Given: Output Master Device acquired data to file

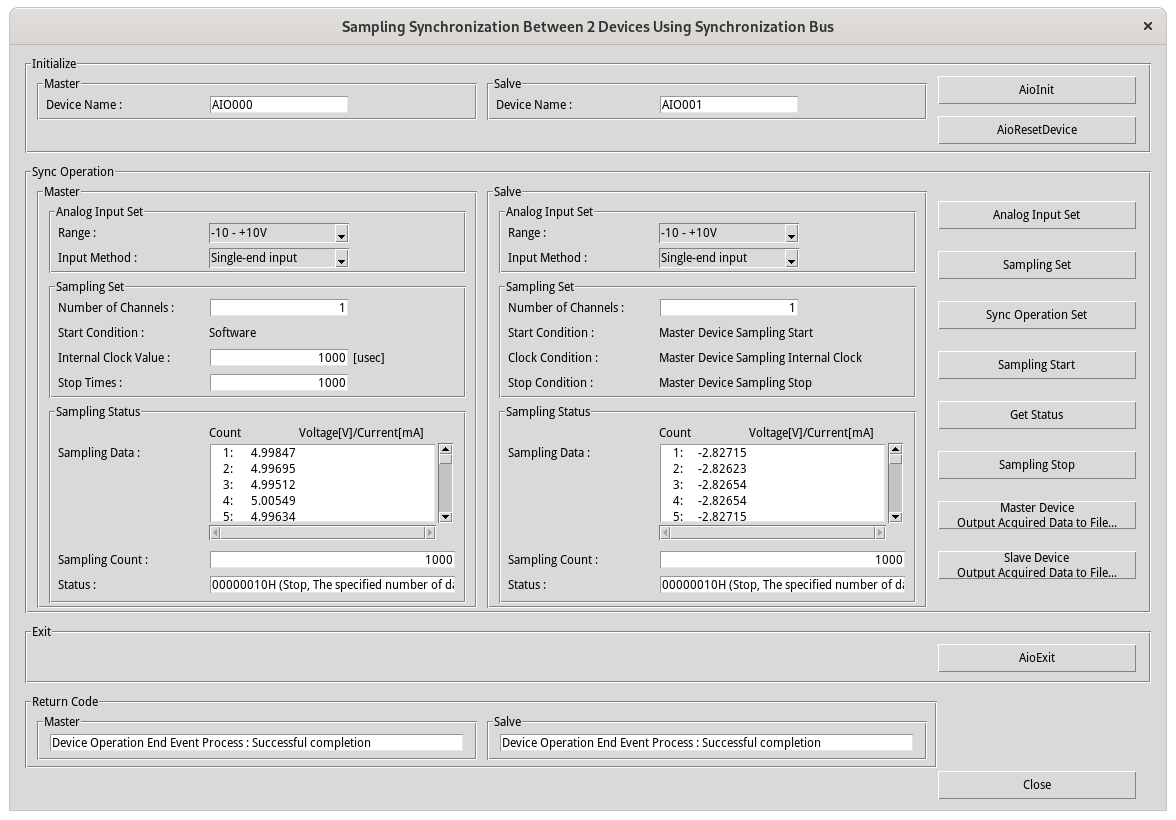Looking at the screenshot, I should [1036, 515].
